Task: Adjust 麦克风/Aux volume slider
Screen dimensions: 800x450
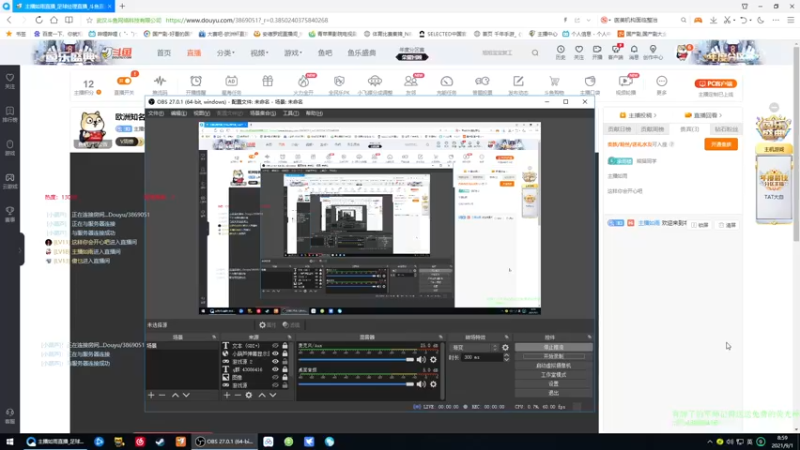Action: point(356,360)
